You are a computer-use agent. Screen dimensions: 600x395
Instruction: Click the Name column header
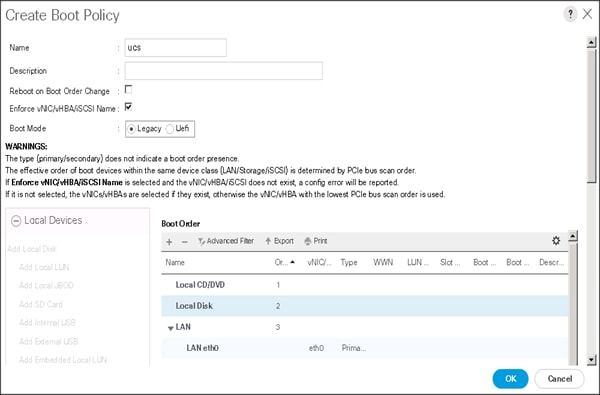175,263
